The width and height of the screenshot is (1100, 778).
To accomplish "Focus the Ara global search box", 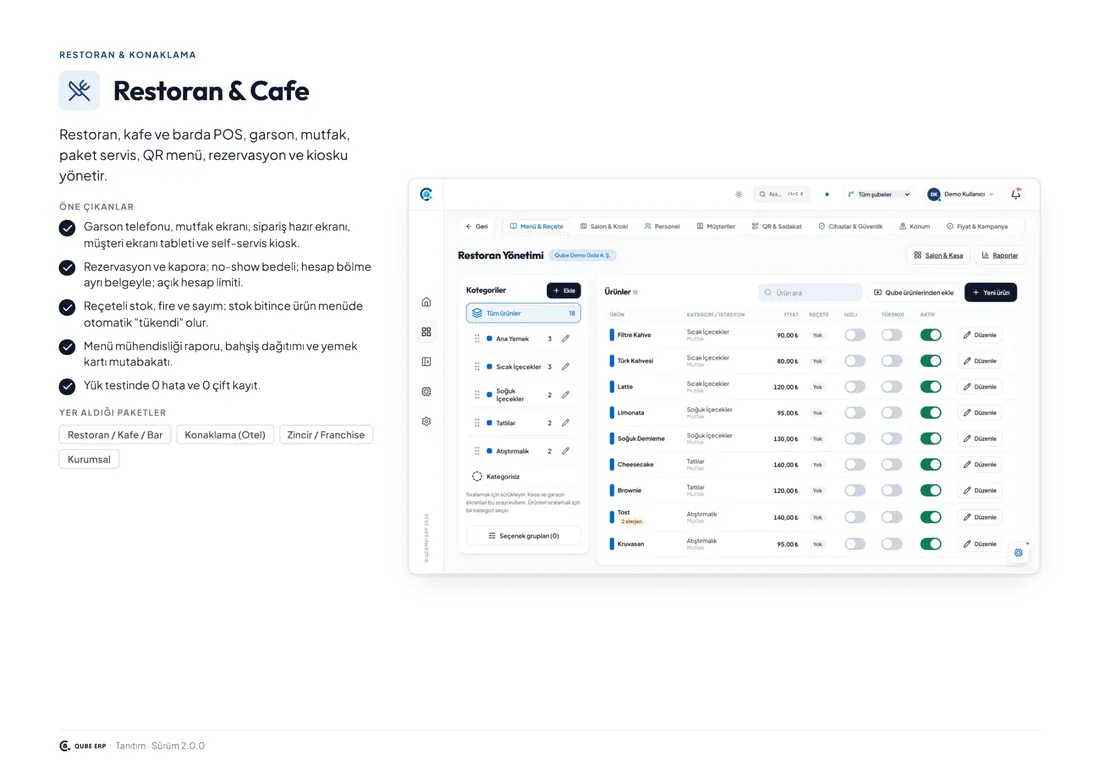I will [782, 194].
